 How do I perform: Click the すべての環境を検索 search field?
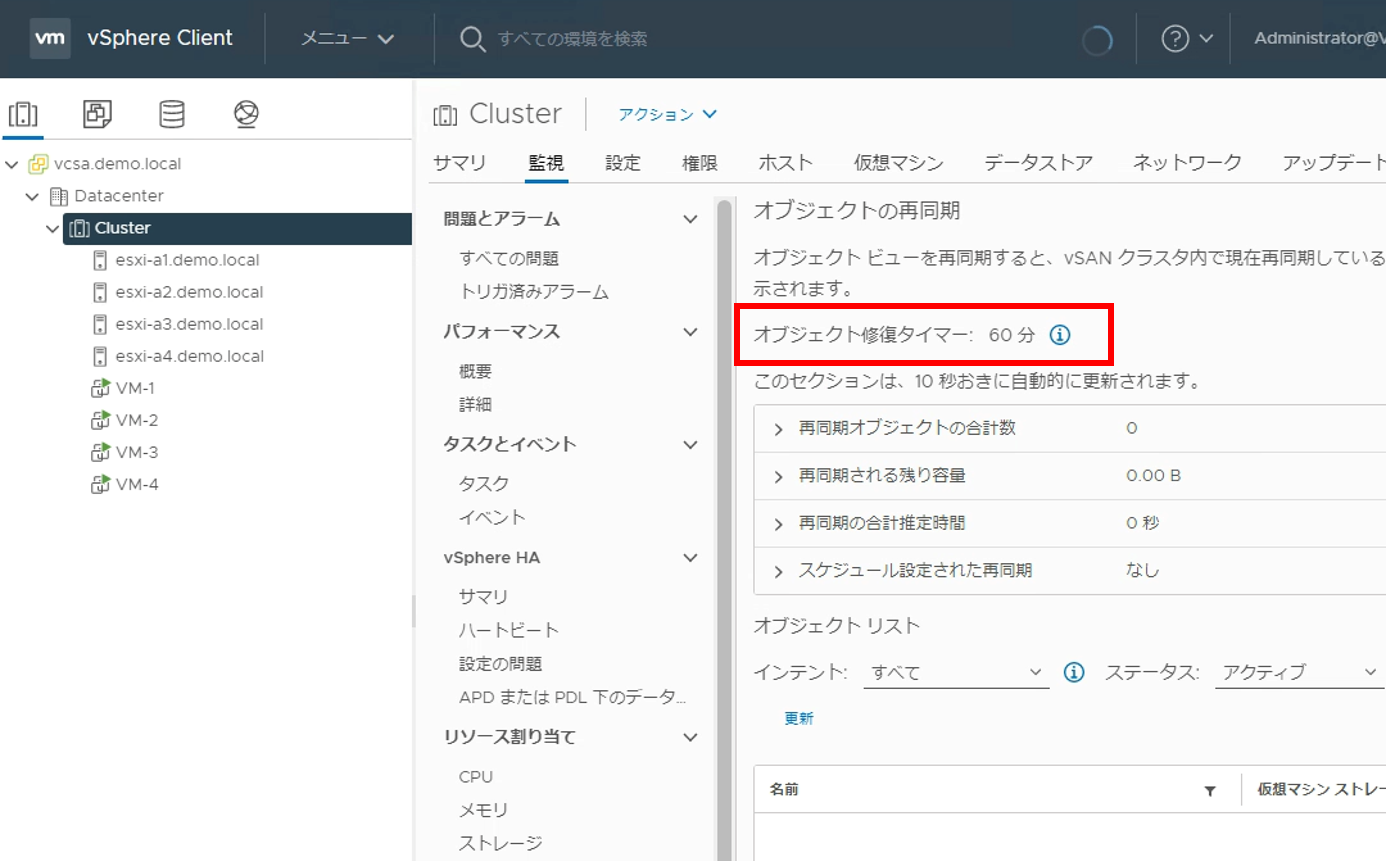[x=573, y=39]
